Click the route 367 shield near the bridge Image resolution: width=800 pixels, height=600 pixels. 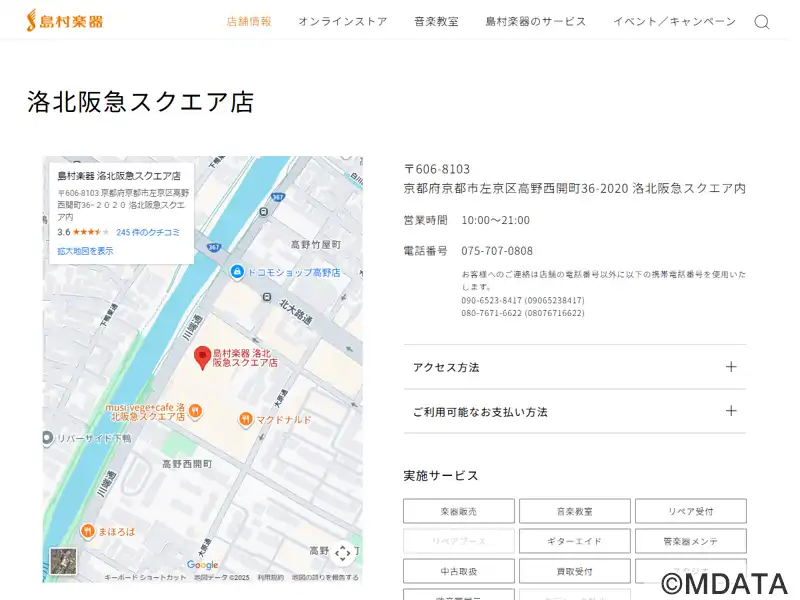tap(214, 247)
